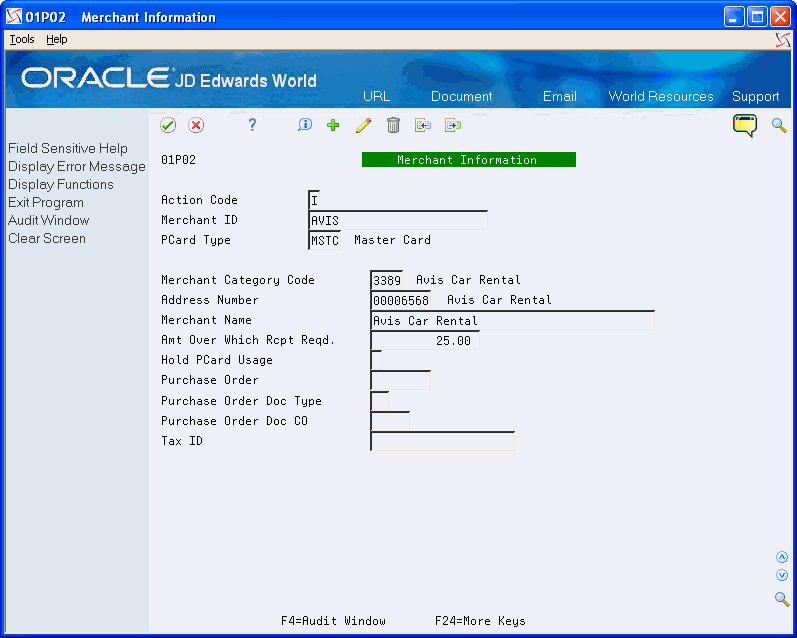Click the Master Card description text
This screenshot has height=638, width=797.
(392, 239)
